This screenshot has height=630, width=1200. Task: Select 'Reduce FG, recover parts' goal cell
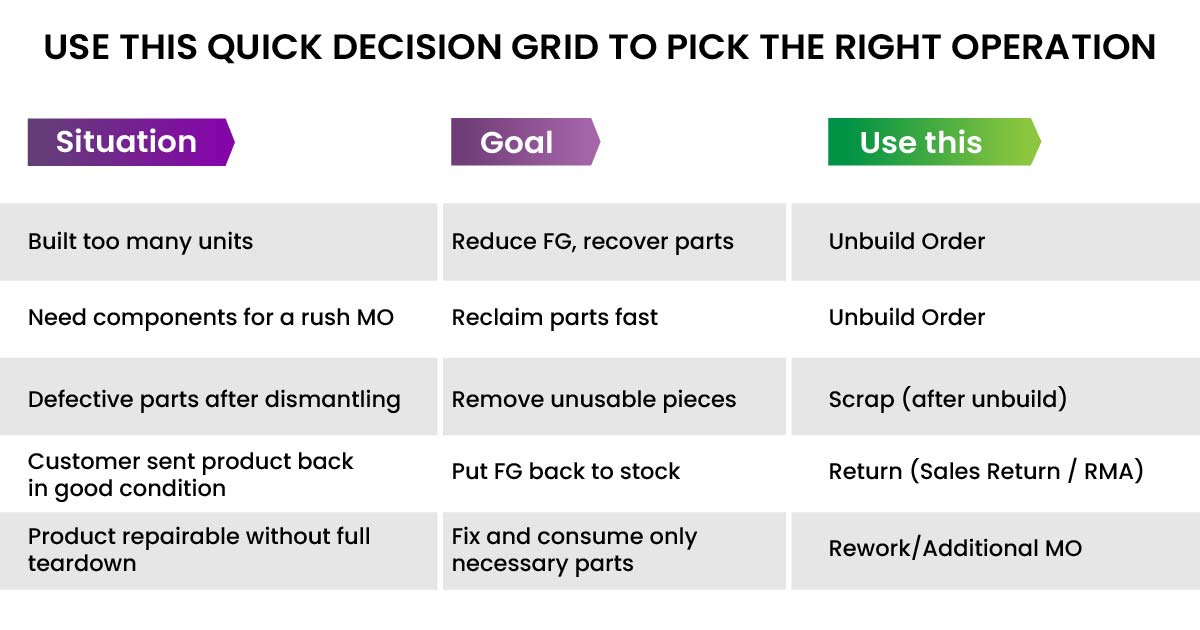[x=592, y=241]
